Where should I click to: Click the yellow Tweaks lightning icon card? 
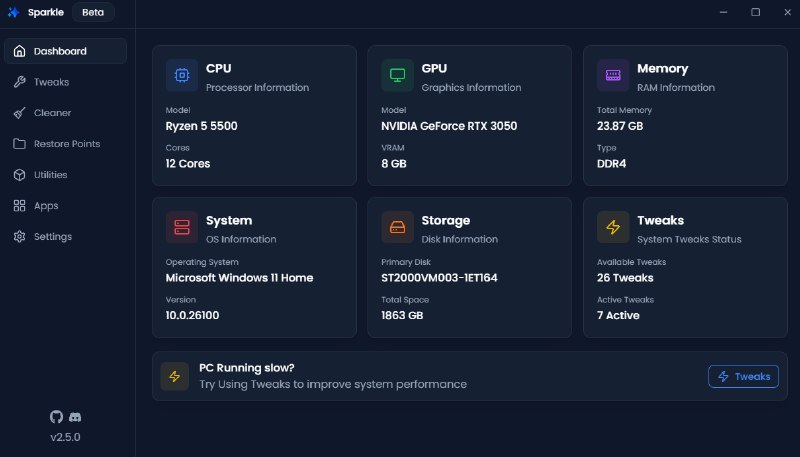[x=613, y=227]
